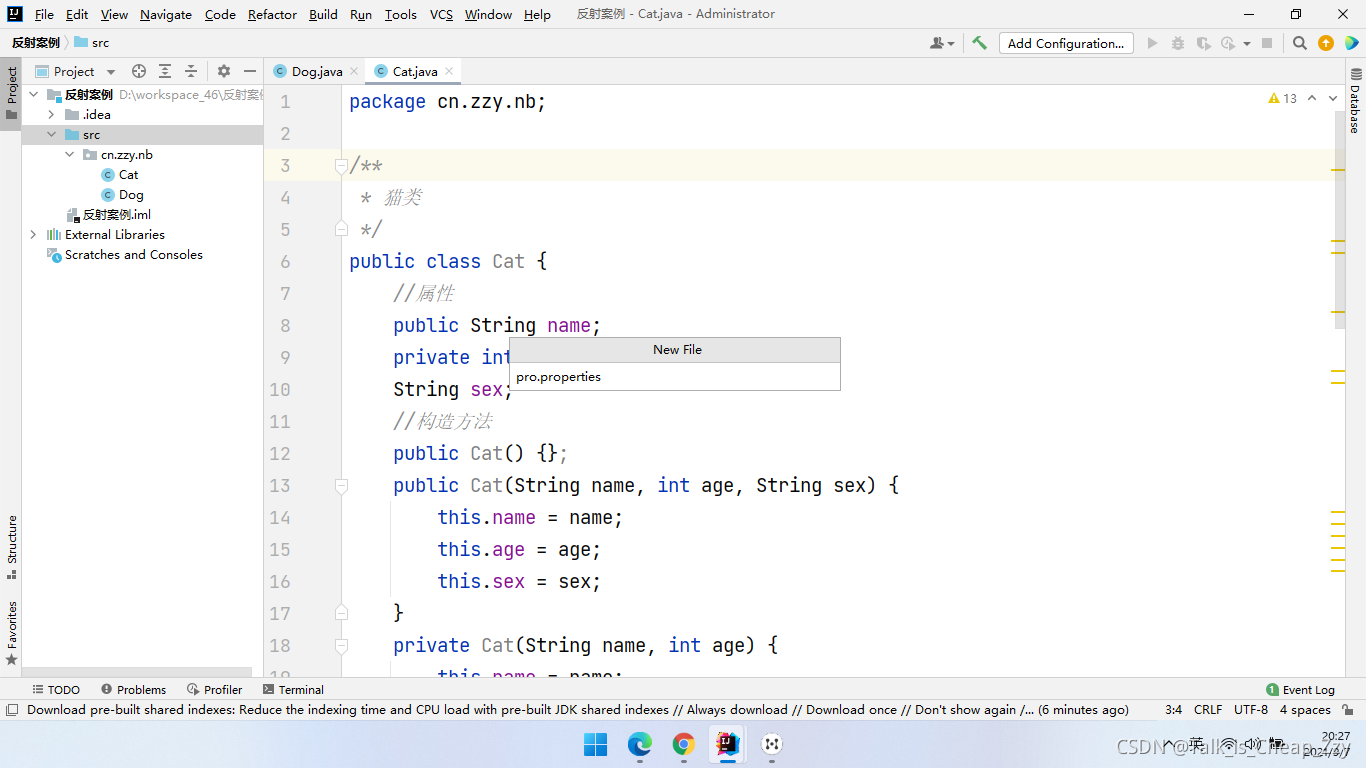
Task: Click the CRLF line separator indicator
Action: [x=1208, y=710]
